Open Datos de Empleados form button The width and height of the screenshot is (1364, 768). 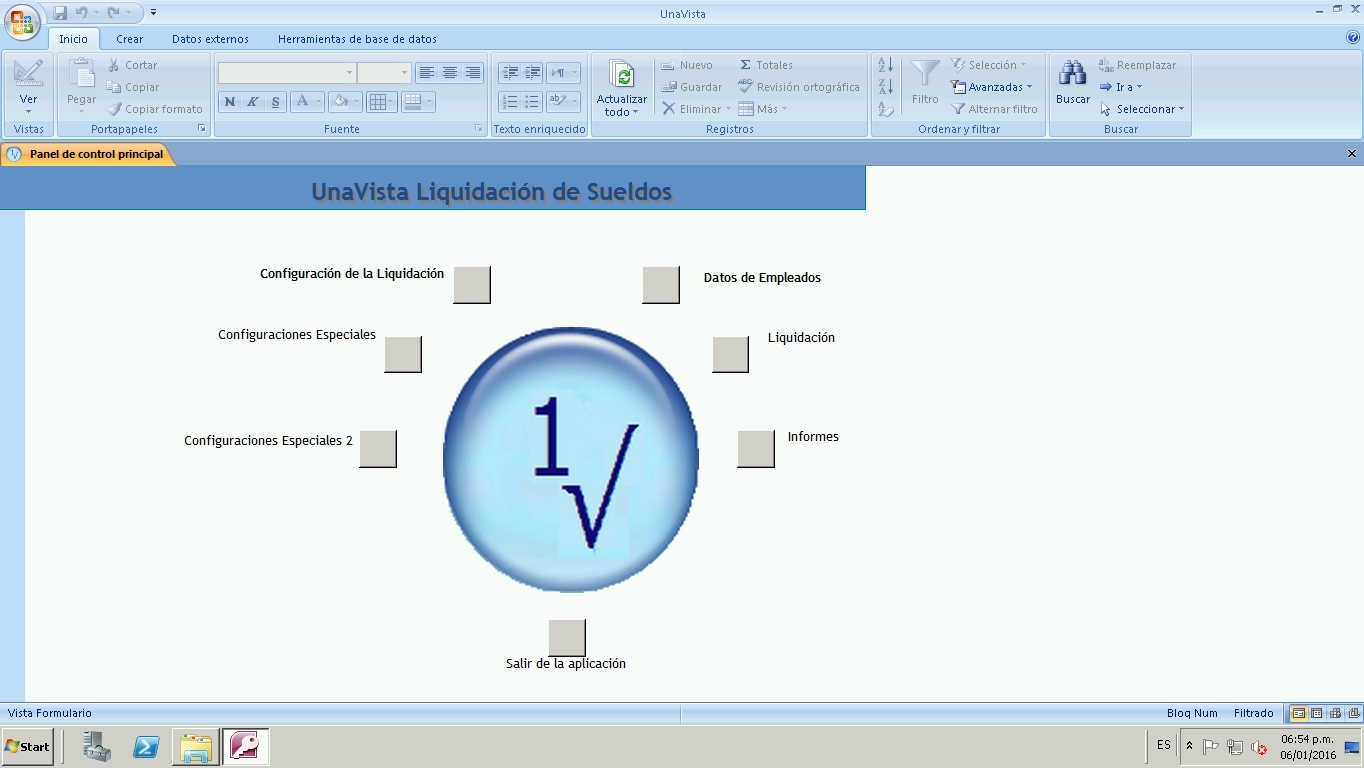click(661, 285)
